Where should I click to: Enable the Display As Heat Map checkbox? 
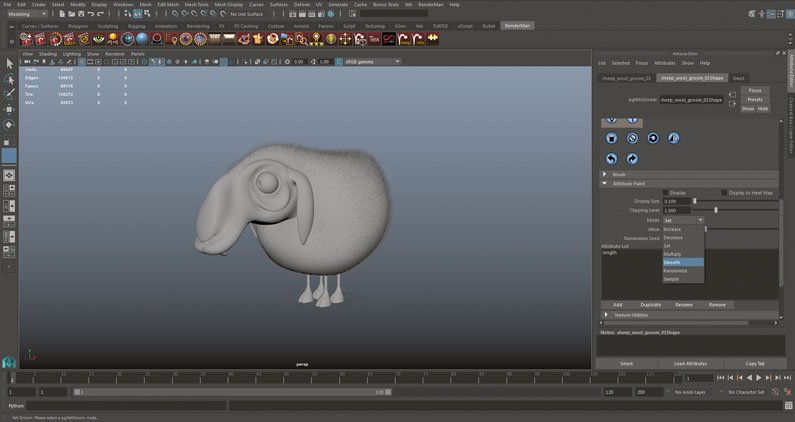click(x=724, y=193)
